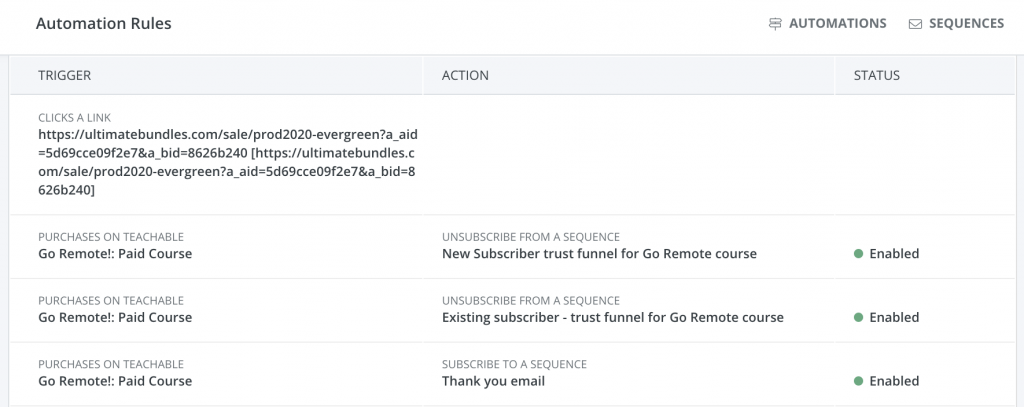The height and width of the screenshot is (407, 1024).
Task: Select the last Go Remote!: Paid Course trigger
Action: [x=115, y=381]
